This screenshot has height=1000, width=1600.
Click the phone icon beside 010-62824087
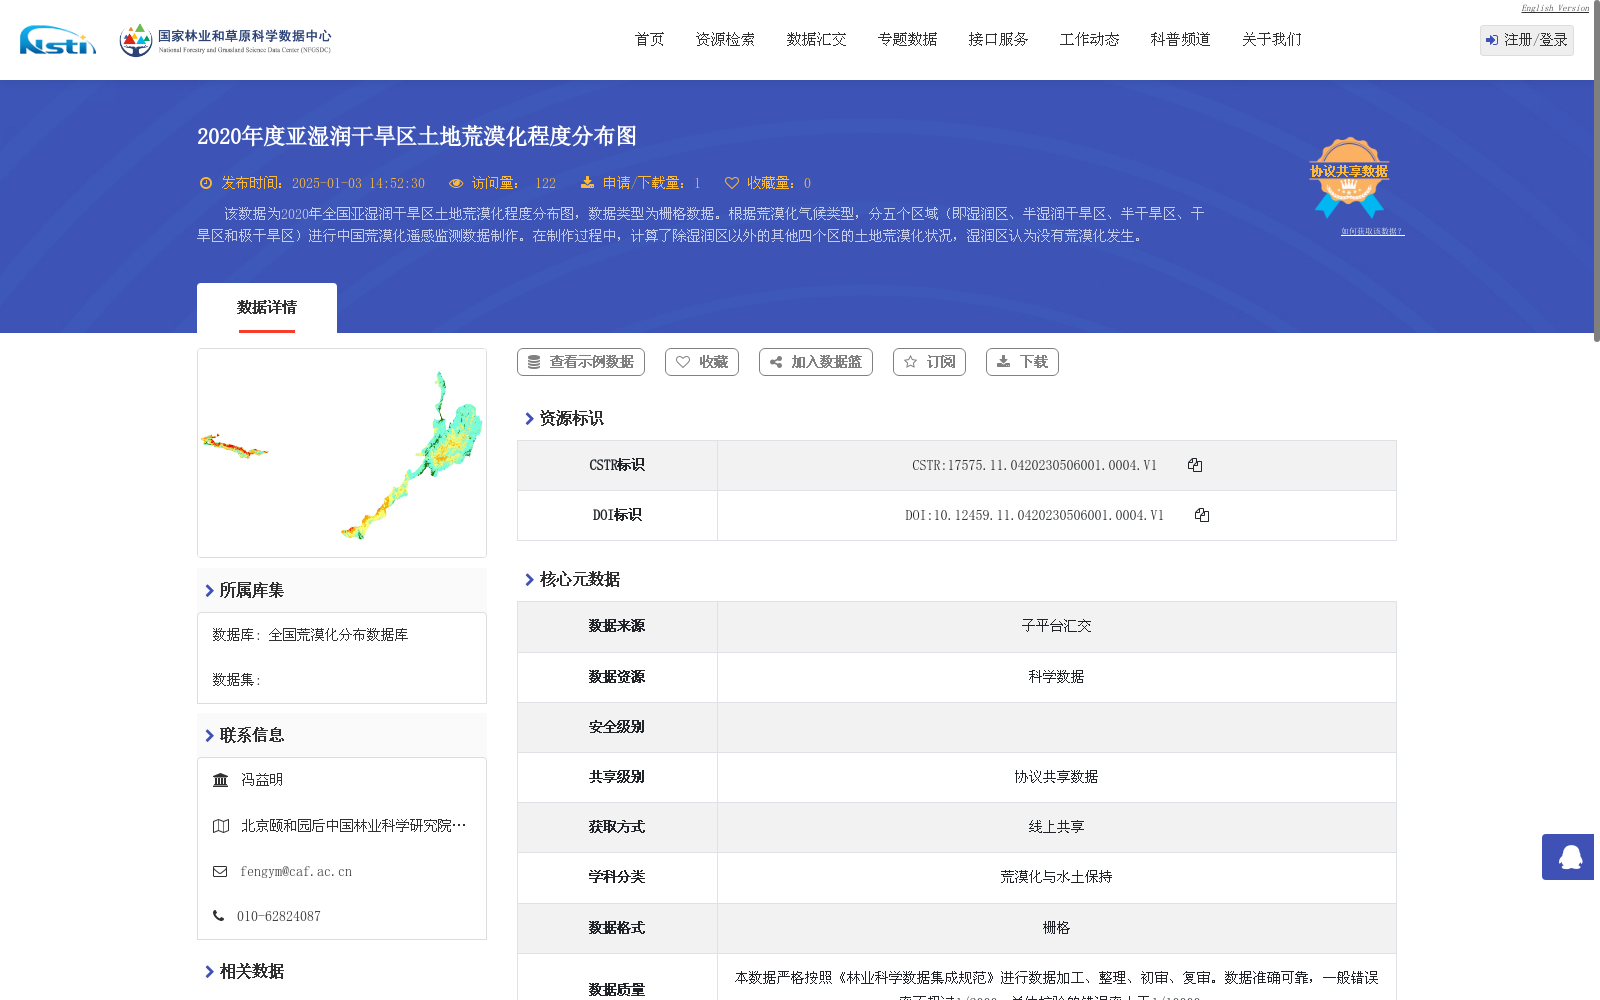click(218, 916)
